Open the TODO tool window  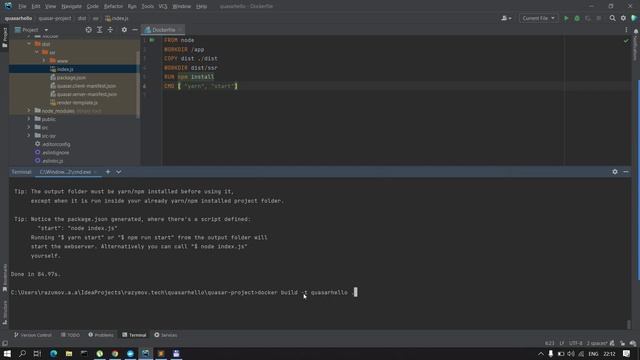(x=70, y=335)
